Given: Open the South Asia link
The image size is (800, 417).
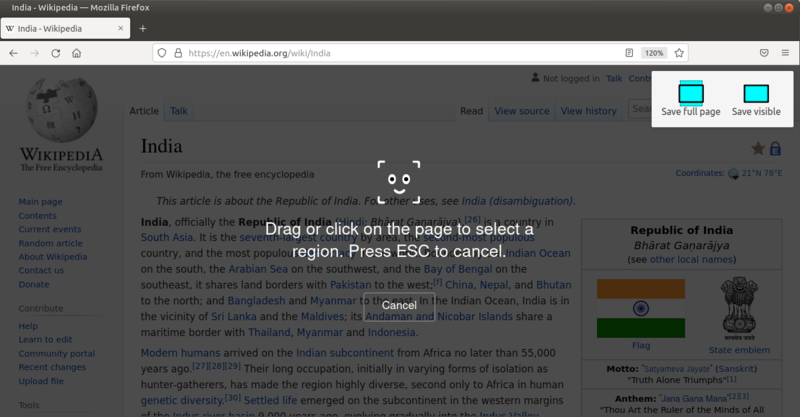Looking at the screenshot, I should (x=167, y=237).
